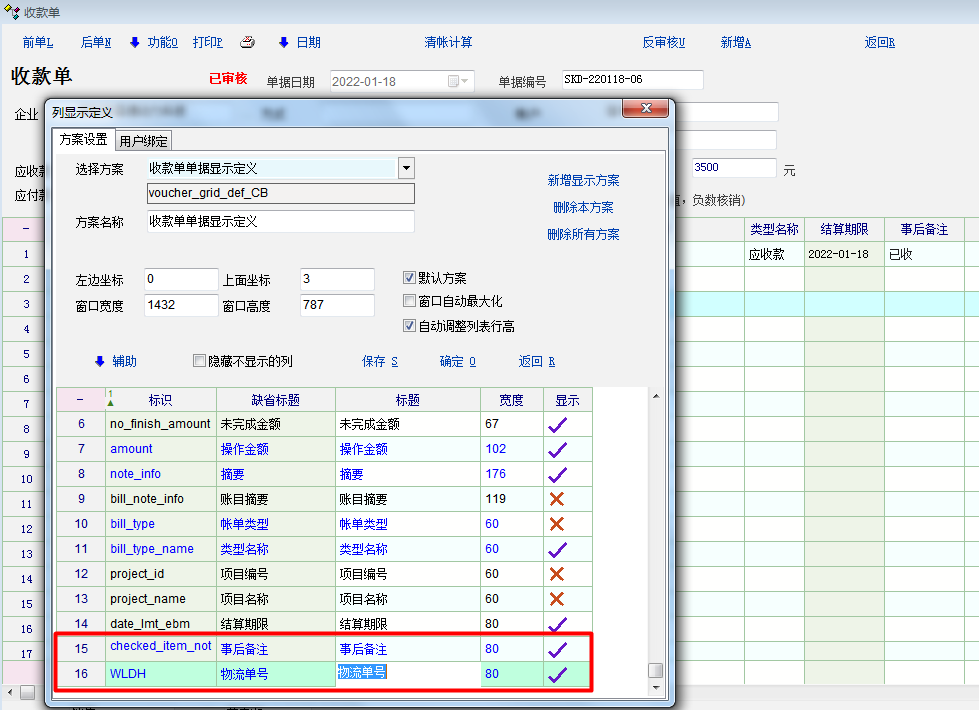Toggle the display checkmark for the WLDH row

pyautogui.click(x=557, y=674)
